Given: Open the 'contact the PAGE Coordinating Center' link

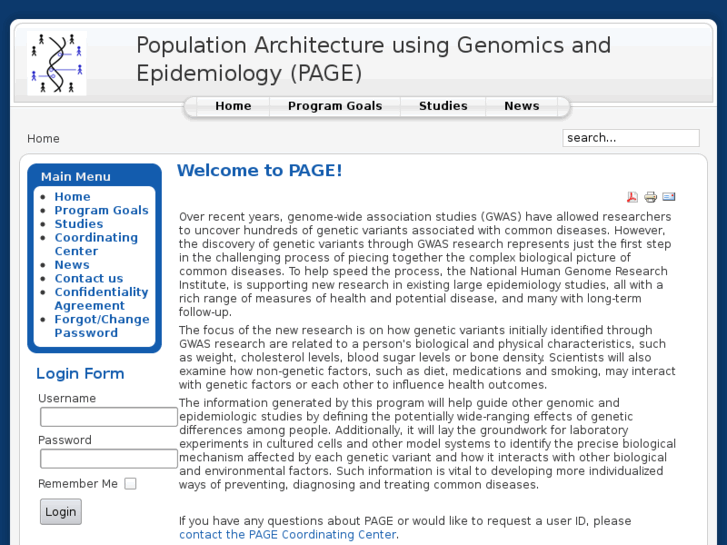Looking at the screenshot, I should (288, 534).
